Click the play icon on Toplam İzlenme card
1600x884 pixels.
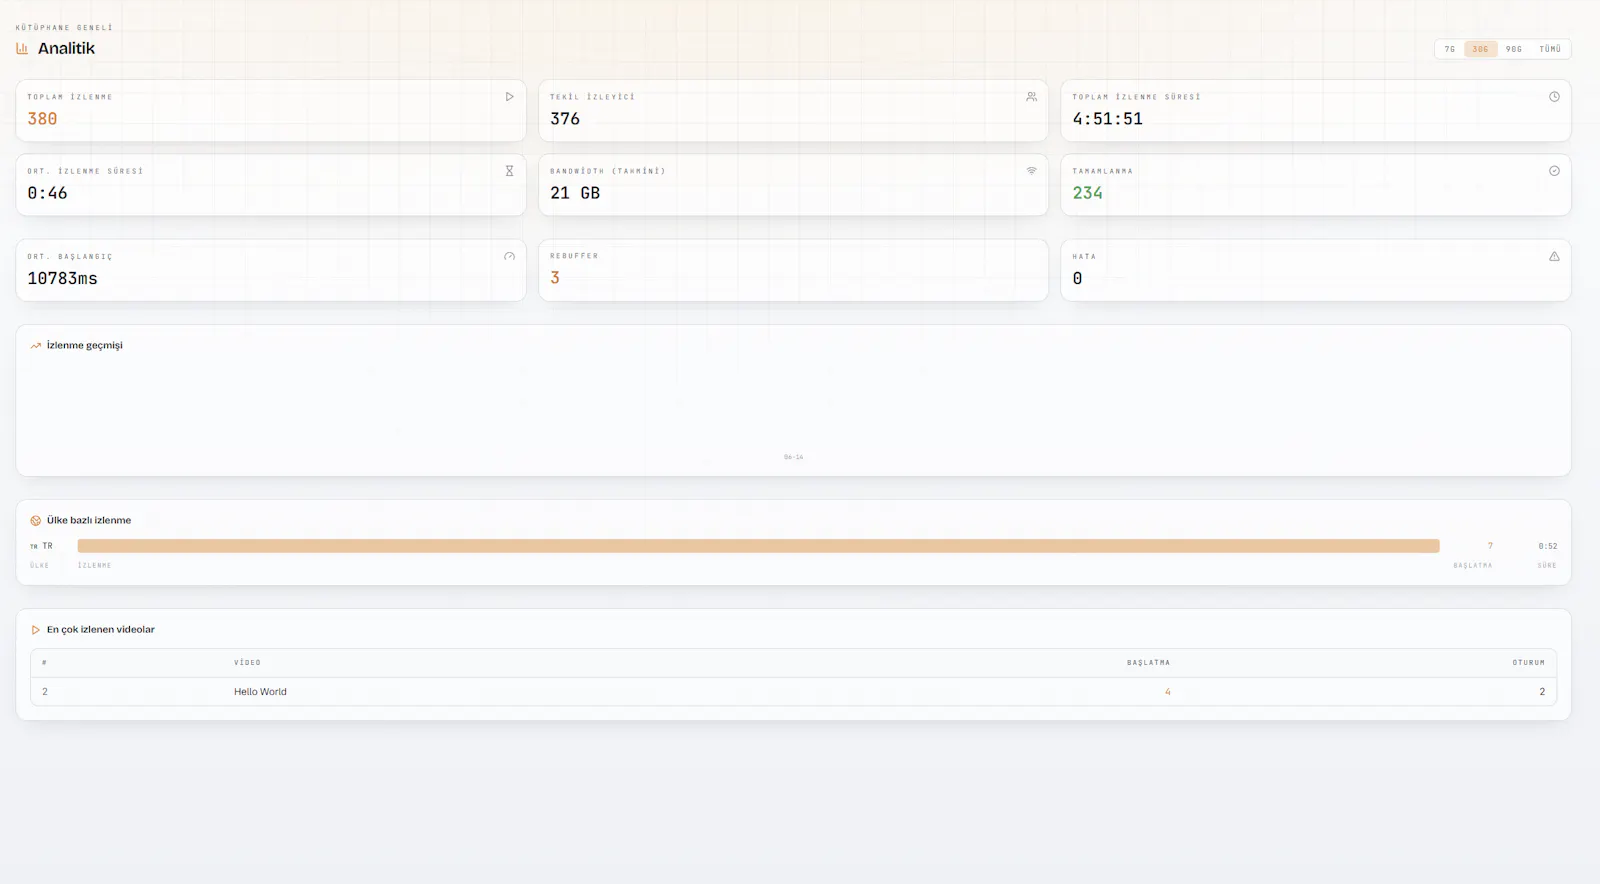point(509,97)
